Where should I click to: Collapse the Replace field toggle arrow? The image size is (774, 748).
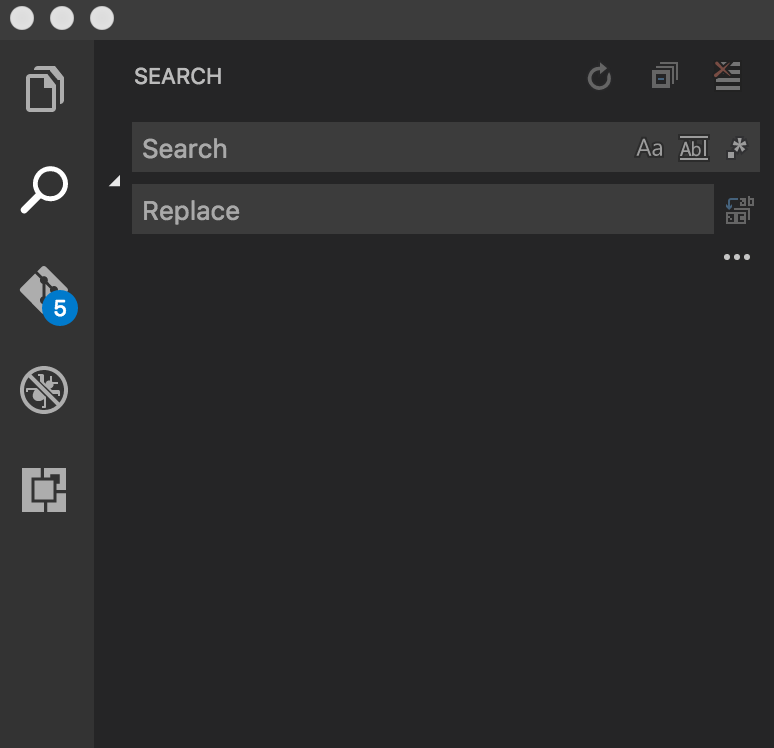pyautogui.click(x=115, y=181)
